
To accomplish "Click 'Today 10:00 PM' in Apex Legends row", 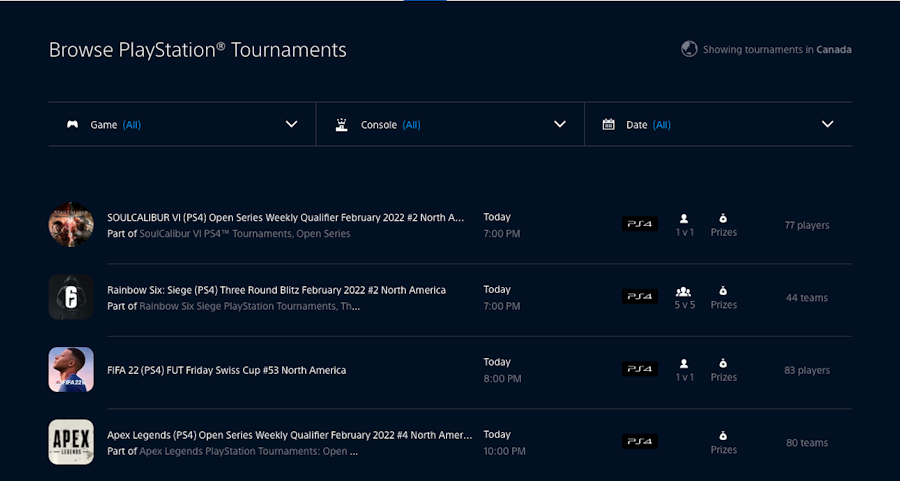I will tap(504, 443).
